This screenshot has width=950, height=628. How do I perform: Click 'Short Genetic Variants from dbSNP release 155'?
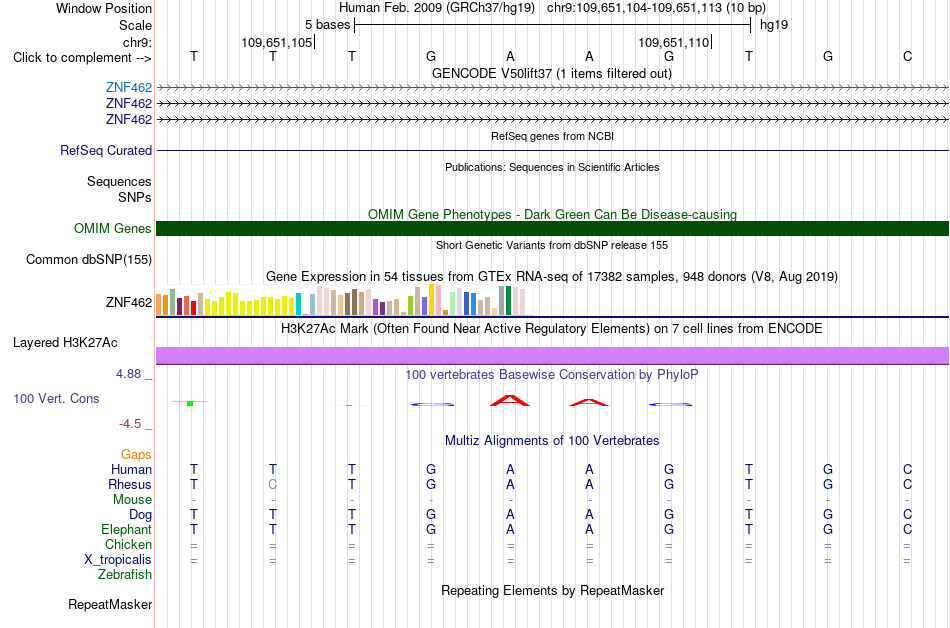(552, 245)
